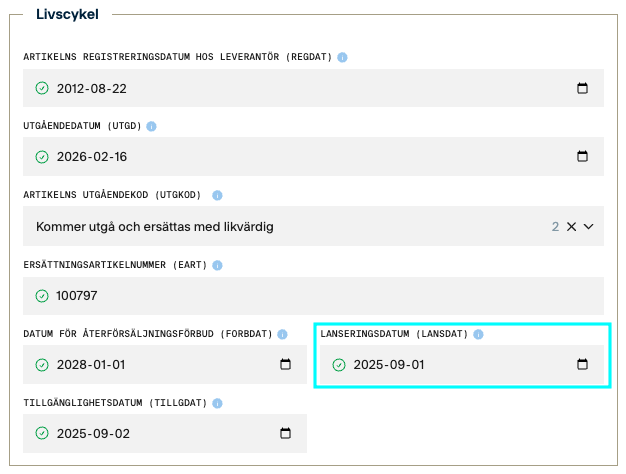Show info for Ersättningsartikelnummer (EART)

tap(217, 265)
